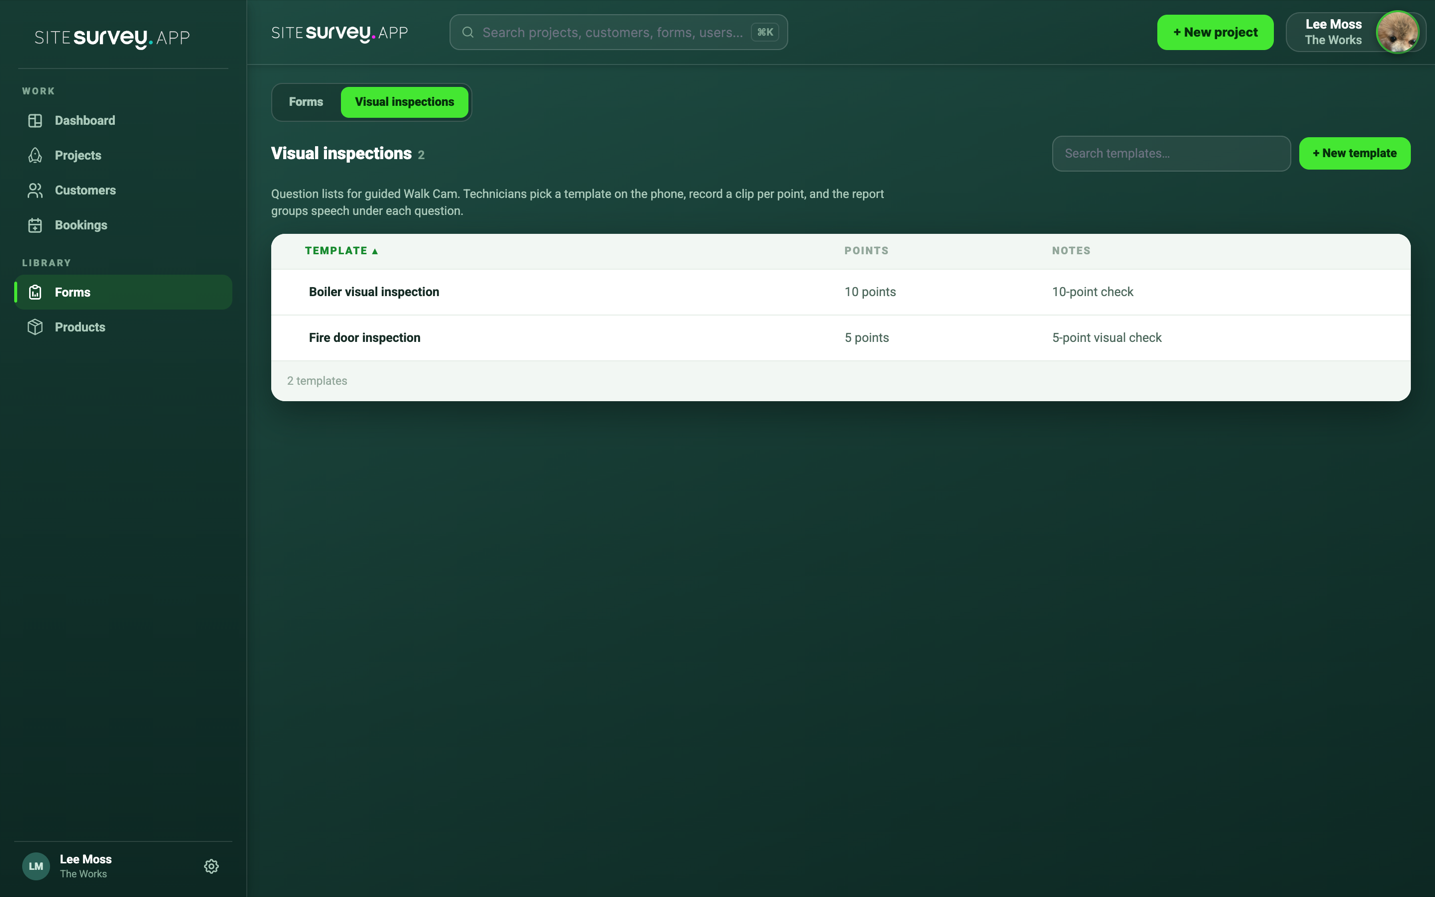Viewport: 1435px width, 897px height.
Task: Focus the global search projects field
Action: [x=618, y=32]
